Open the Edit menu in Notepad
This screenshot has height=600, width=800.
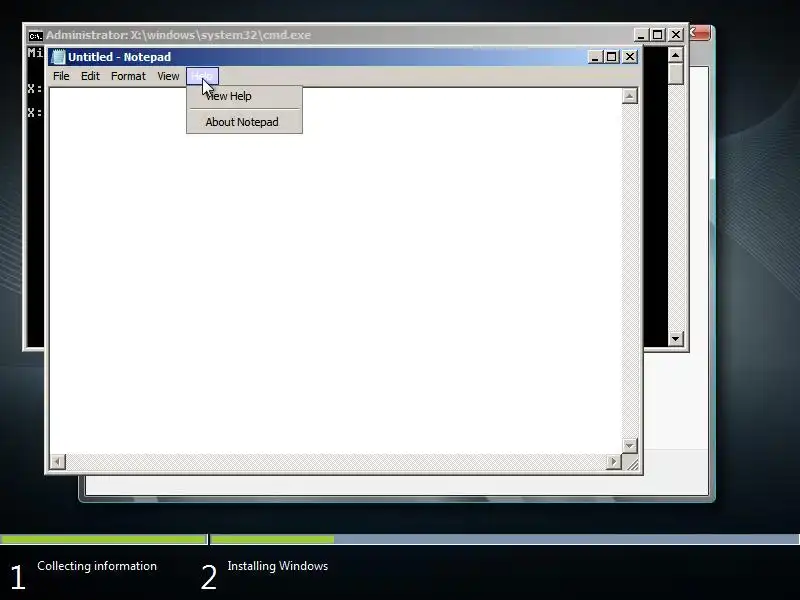(90, 76)
